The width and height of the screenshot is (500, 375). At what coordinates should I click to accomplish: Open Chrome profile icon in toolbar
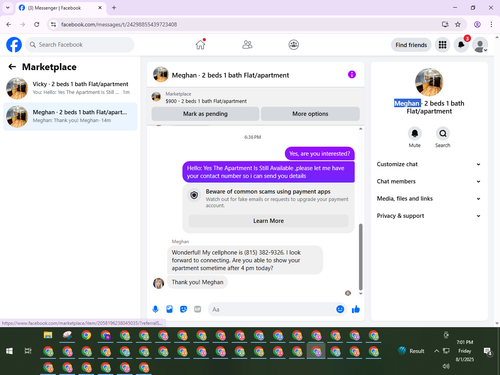[x=477, y=24]
